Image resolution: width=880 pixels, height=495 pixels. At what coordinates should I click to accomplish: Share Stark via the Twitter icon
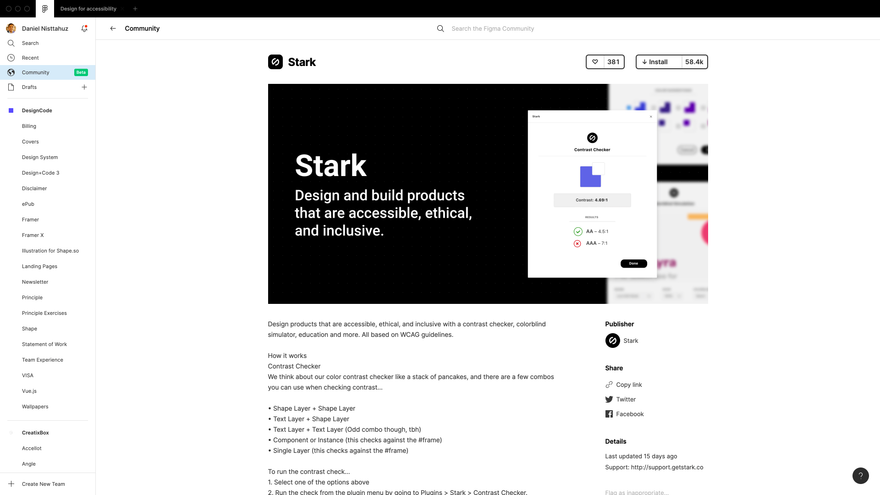[x=609, y=400]
